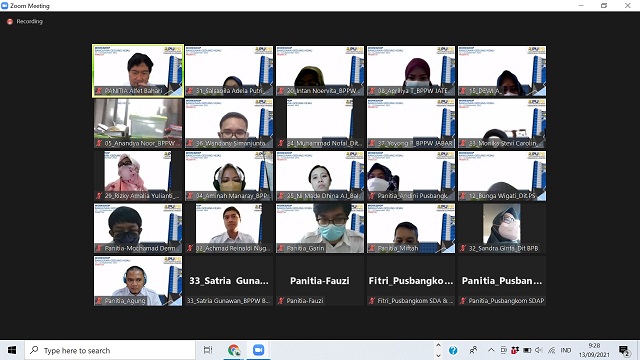Open the Windows Start menu
The height and width of the screenshot is (360, 640).
point(12,350)
